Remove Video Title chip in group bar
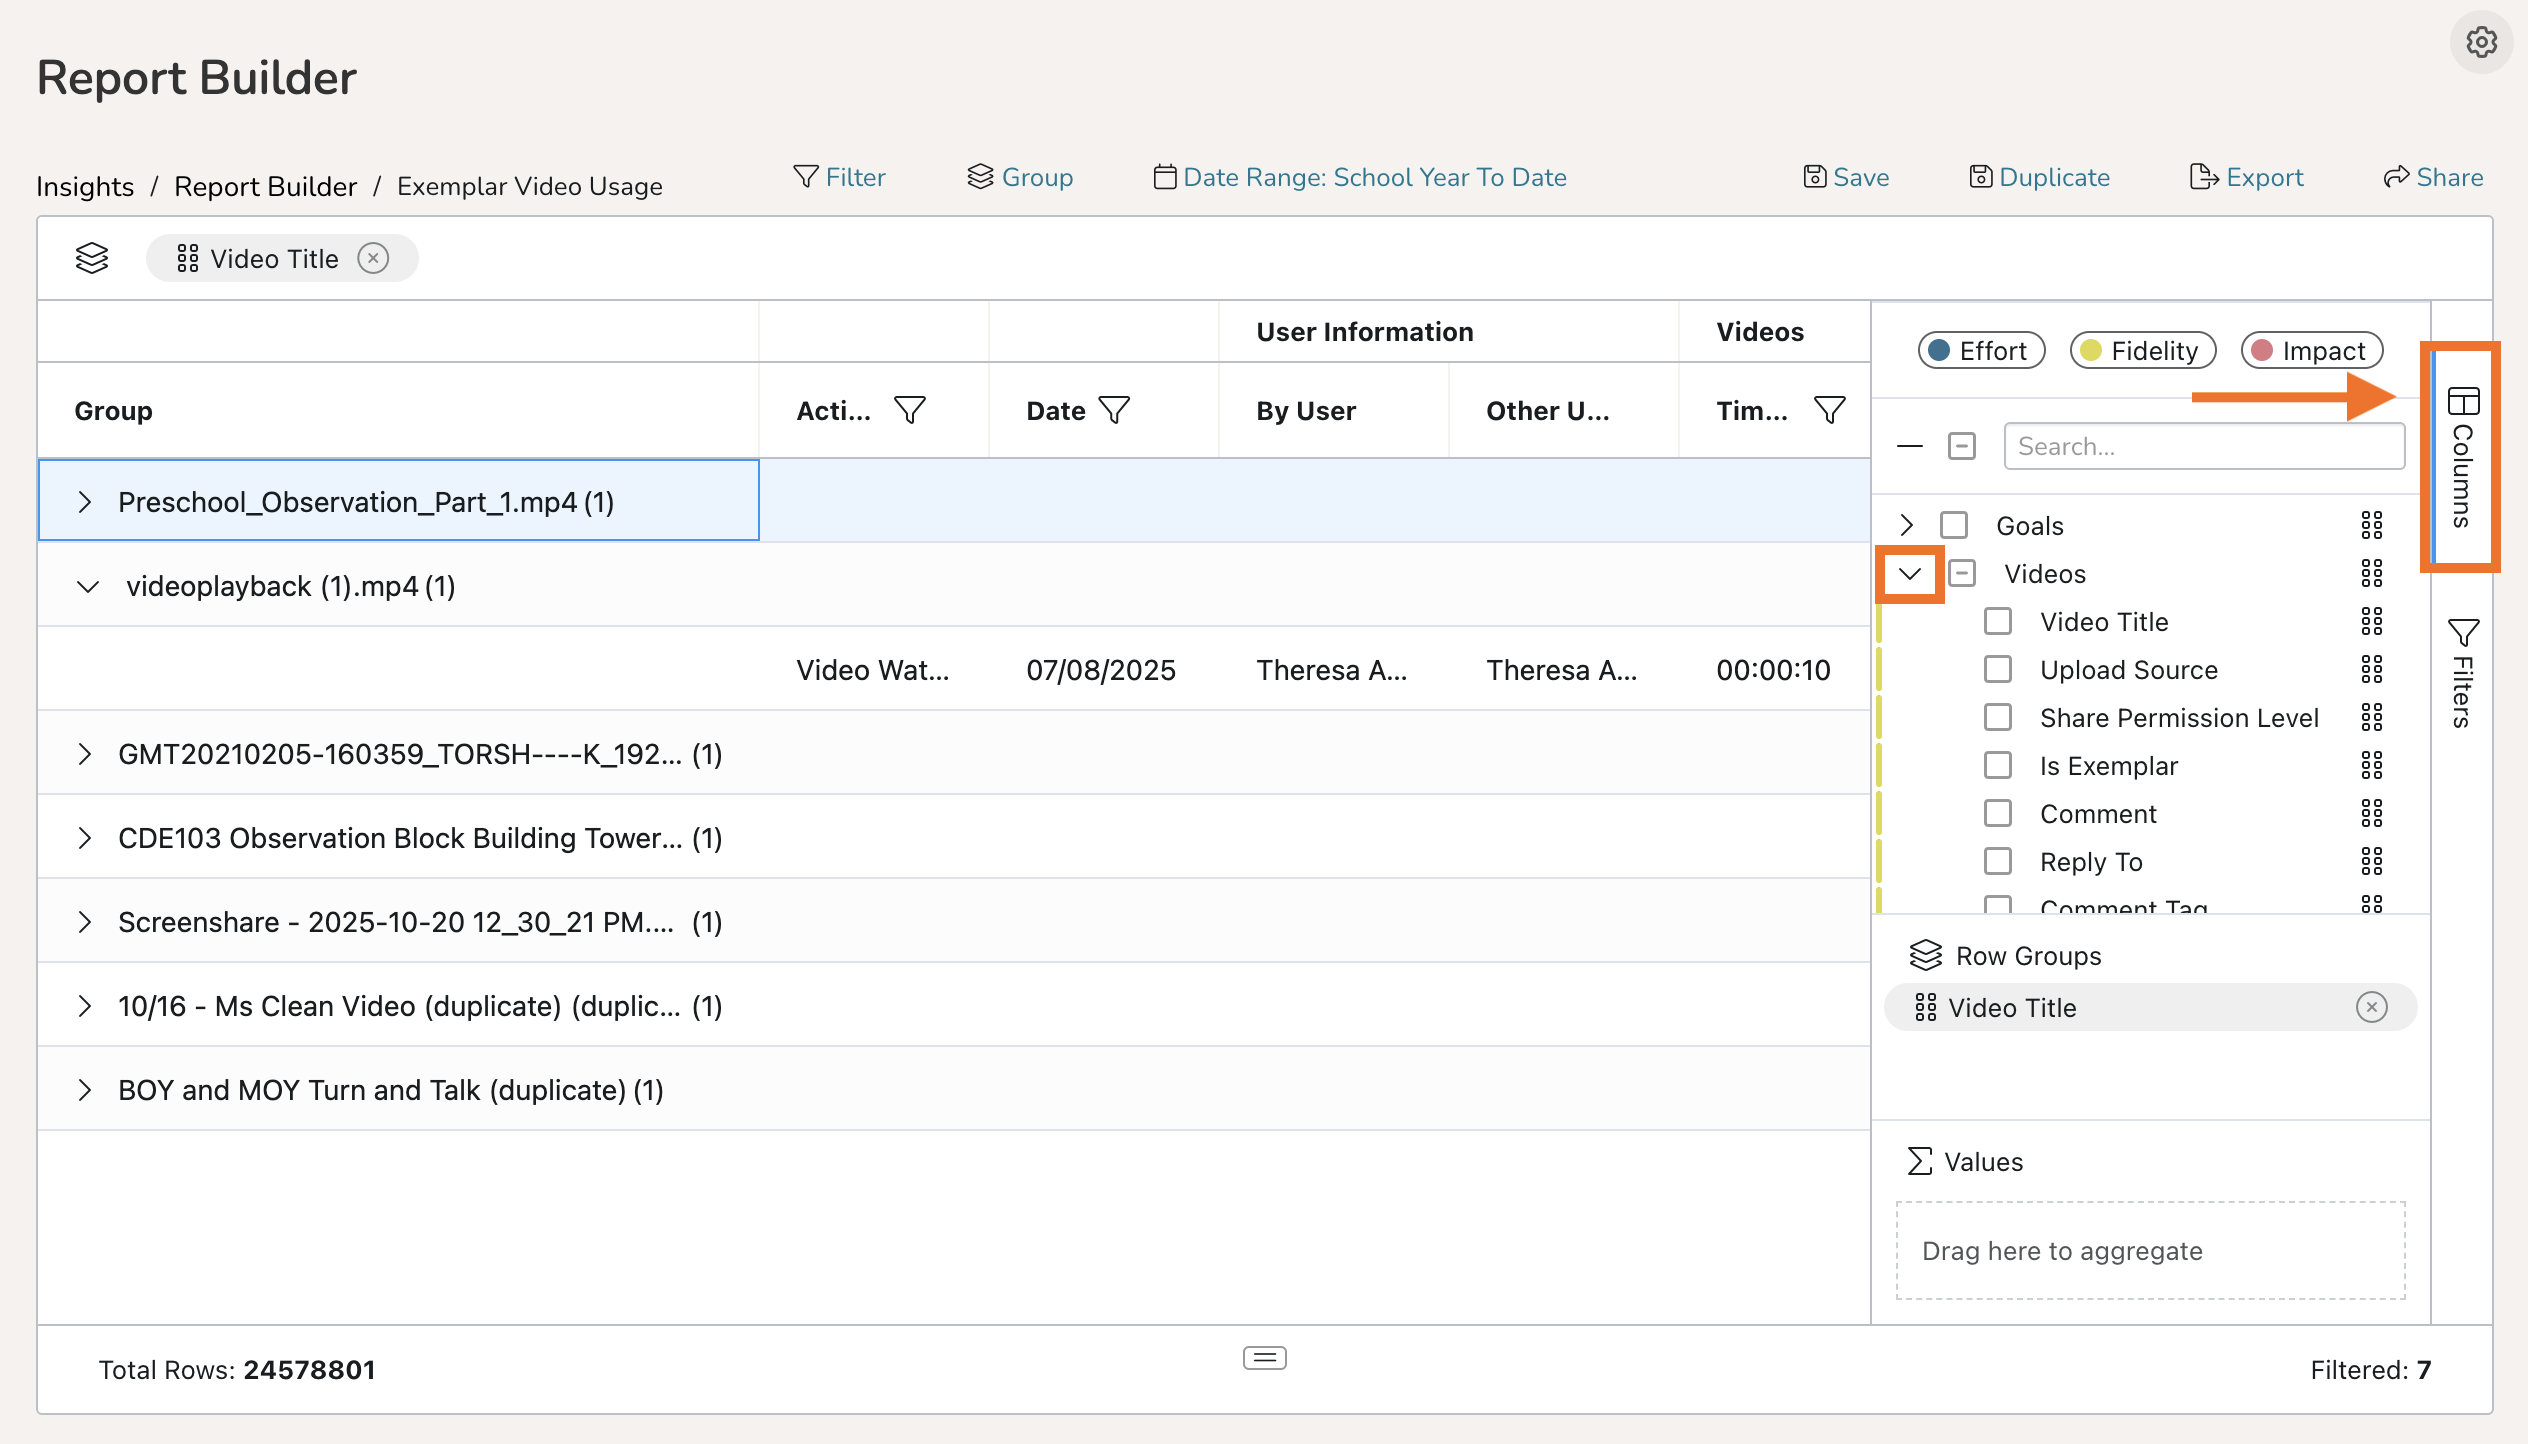 click(373, 259)
